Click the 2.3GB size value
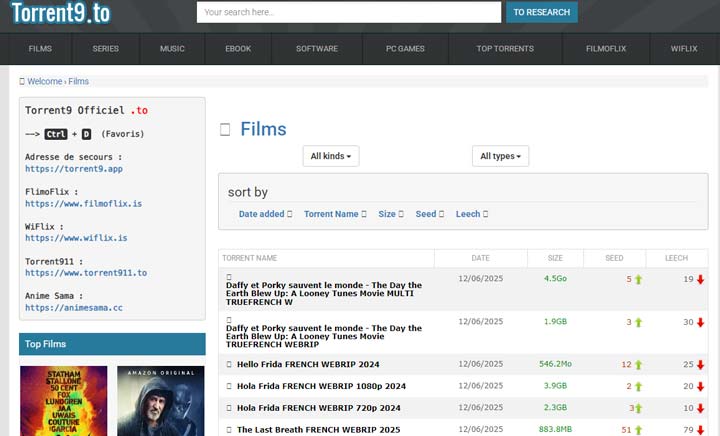This screenshot has height=436, width=720. tap(555, 408)
